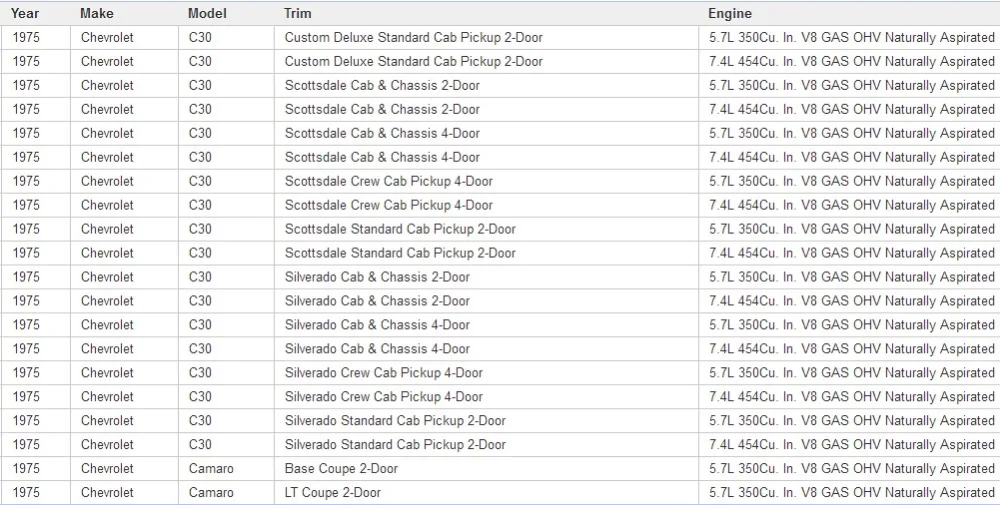Select the Camaro LT Coupe 2-Door trim cell
This screenshot has height=505, width=1000.
point(333,492)
